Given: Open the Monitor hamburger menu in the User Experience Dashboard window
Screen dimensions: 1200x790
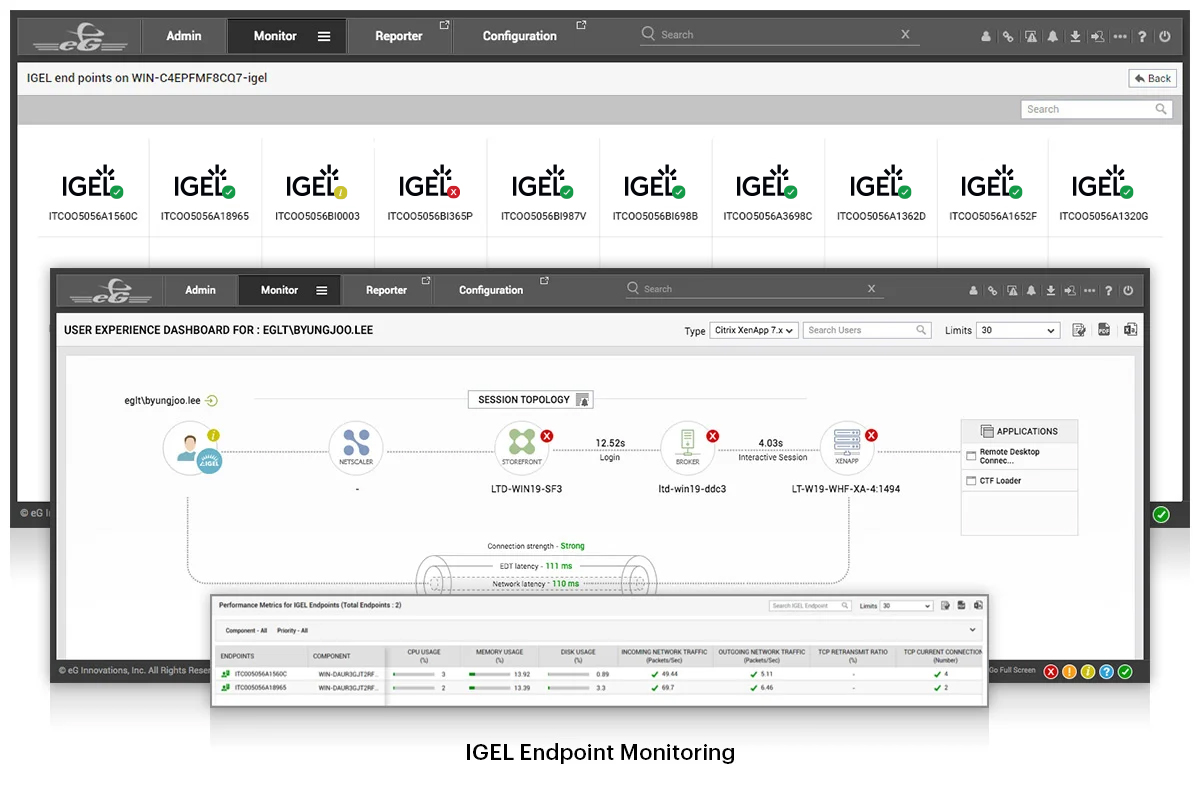Looking at the screenshot, I should (x=322, y=290).
